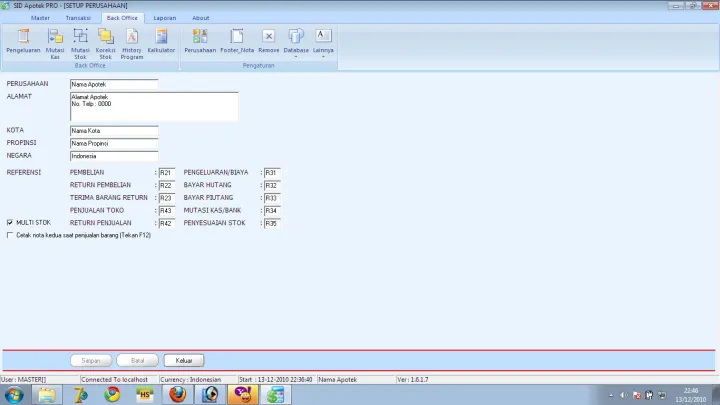Click the KOTA input field

[114, 131]
